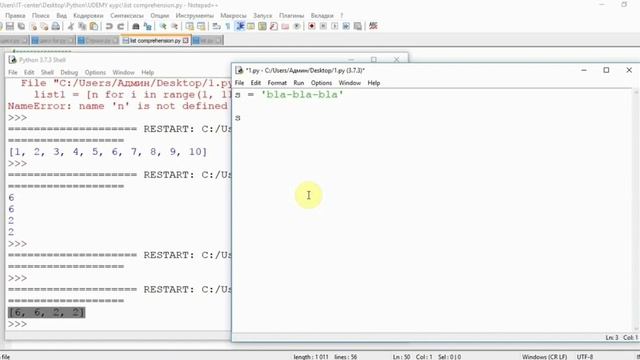Toggle Show All Characters pilcrow icon
This screenshot has height=360, width=640.
tap(228, 26)
